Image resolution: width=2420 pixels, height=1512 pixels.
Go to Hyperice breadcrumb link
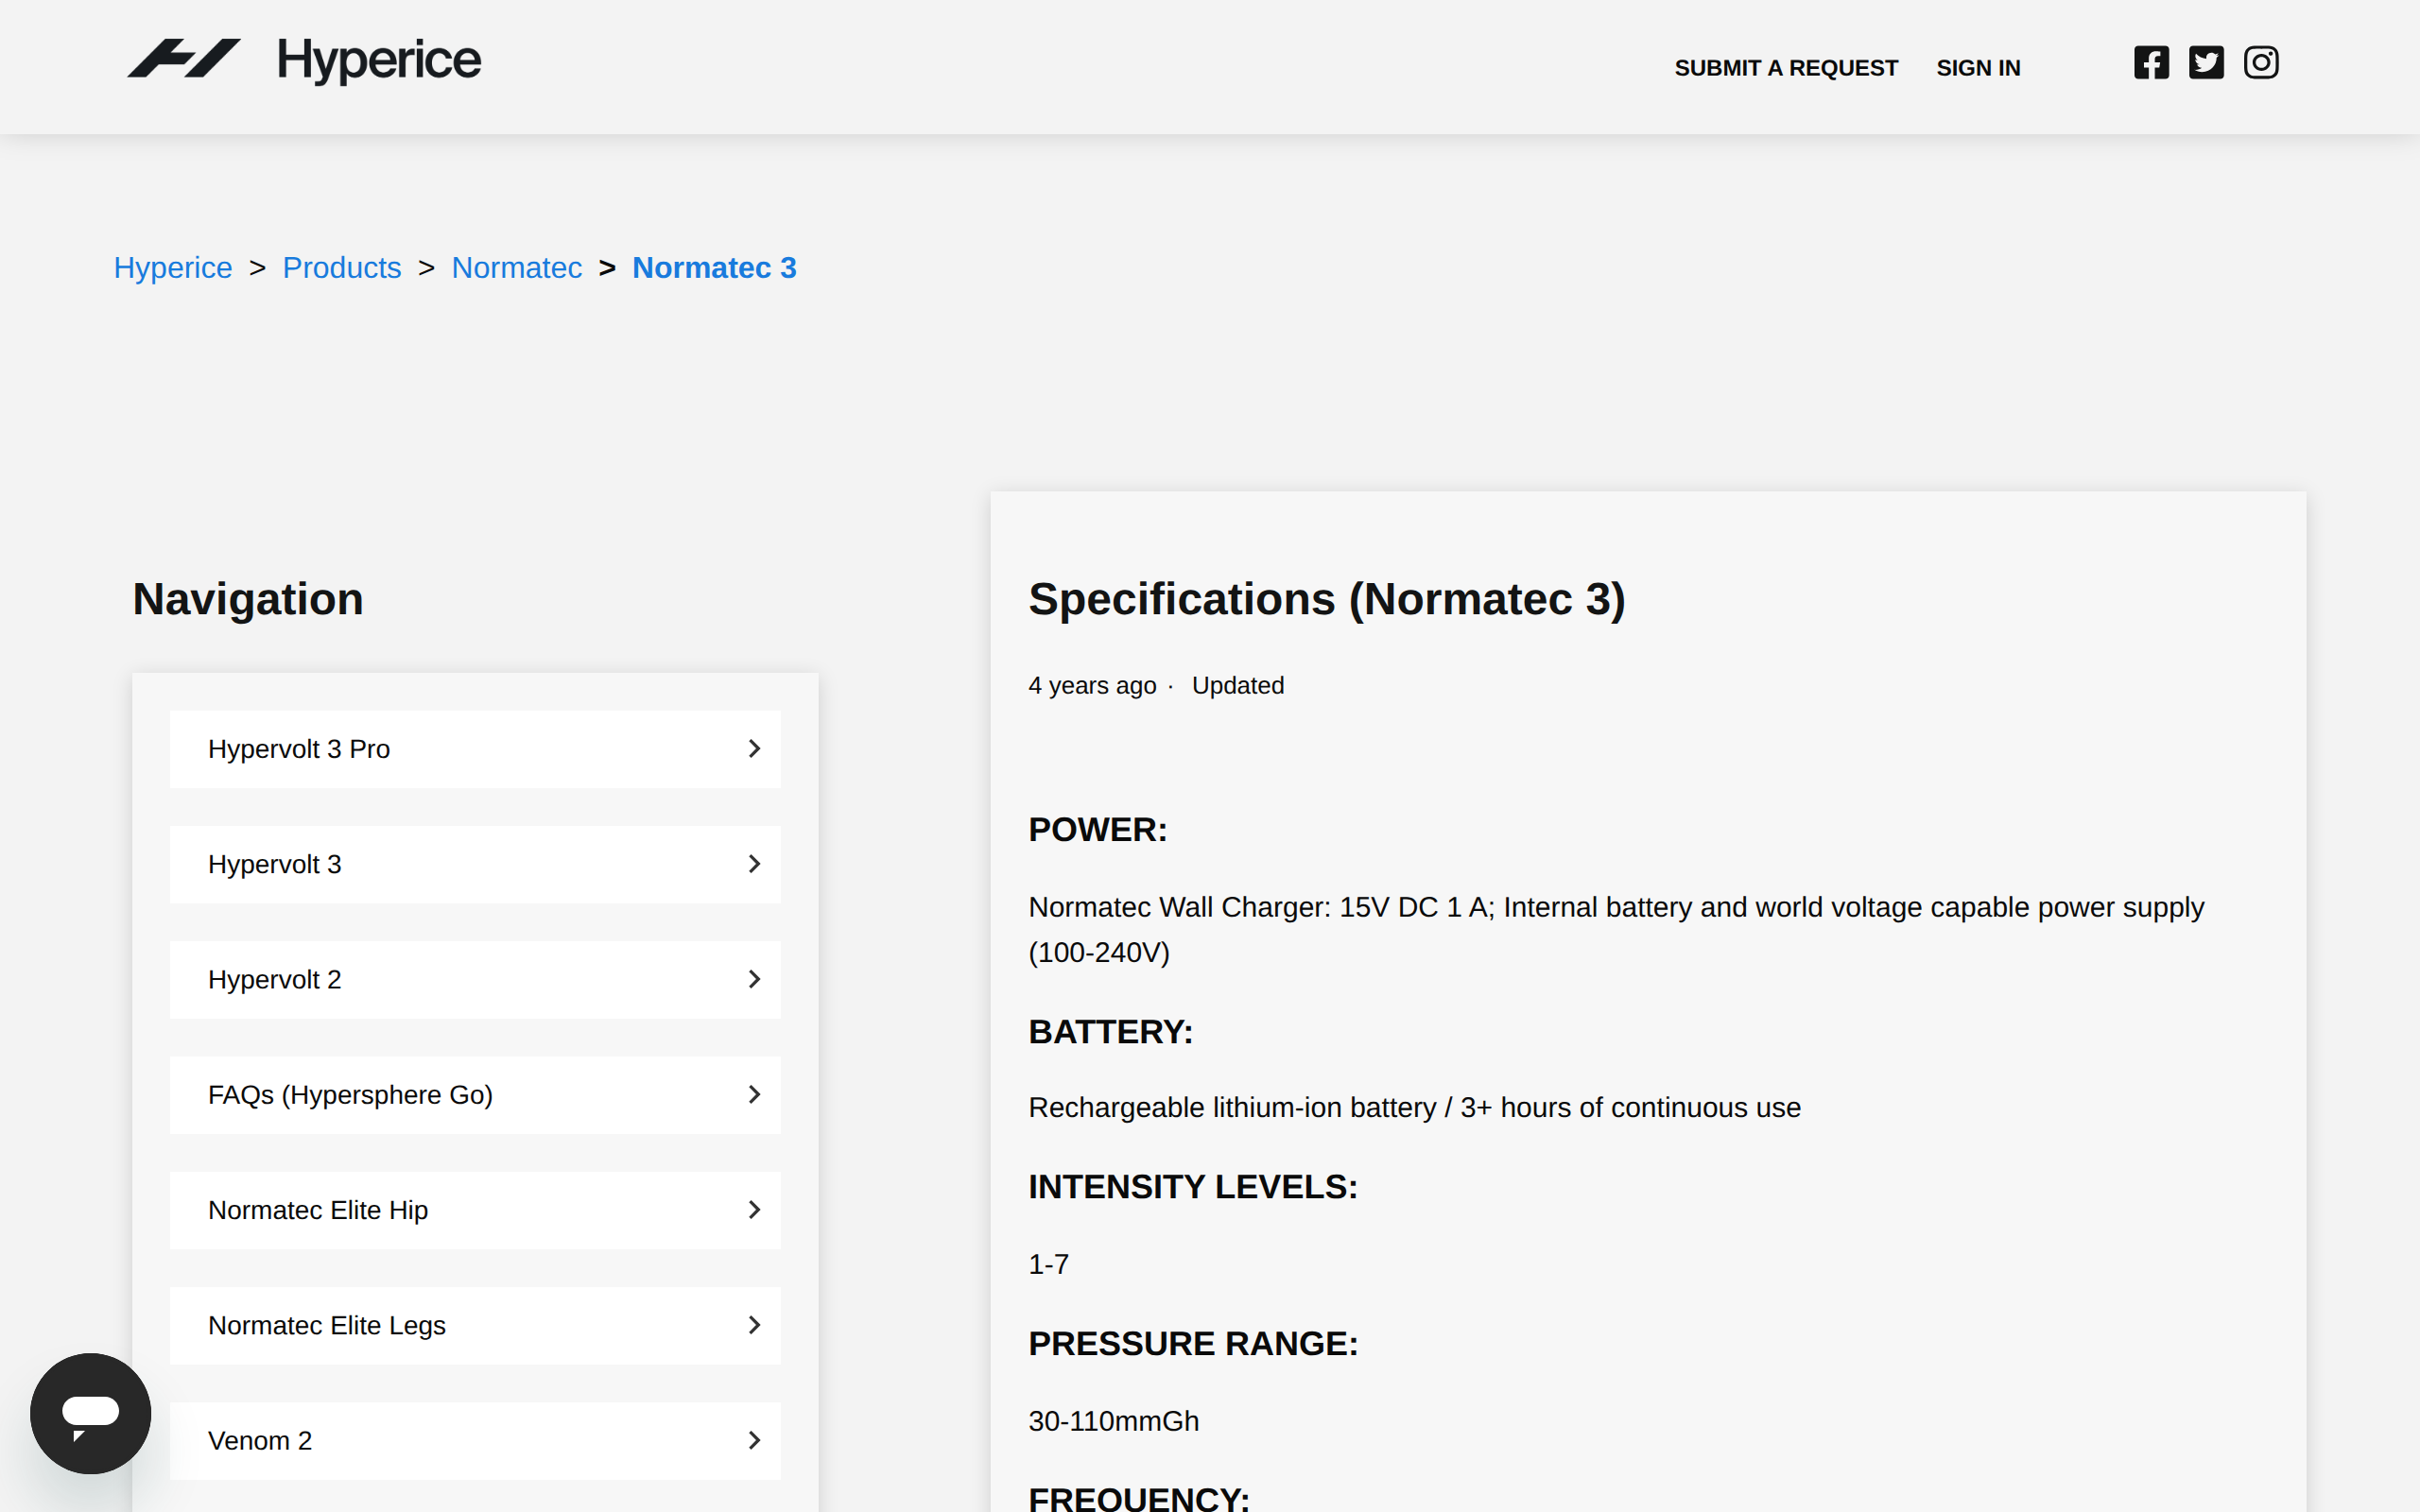pyautogui.click(x=173, y=268)
